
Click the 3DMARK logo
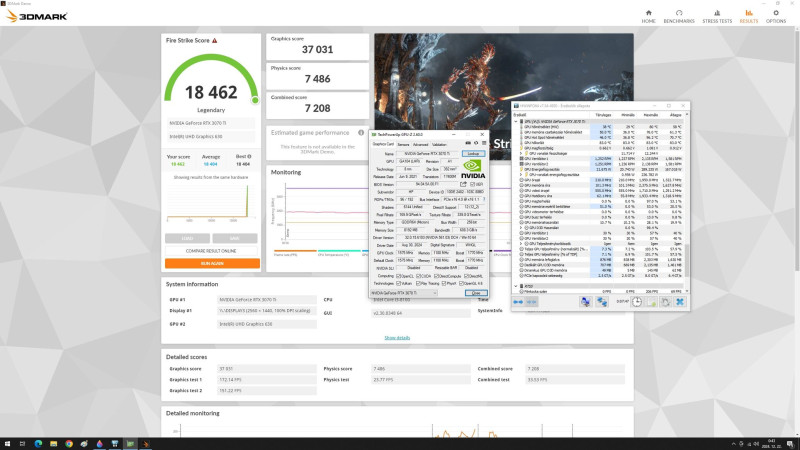pyautogui.click(x=37, y=16)
